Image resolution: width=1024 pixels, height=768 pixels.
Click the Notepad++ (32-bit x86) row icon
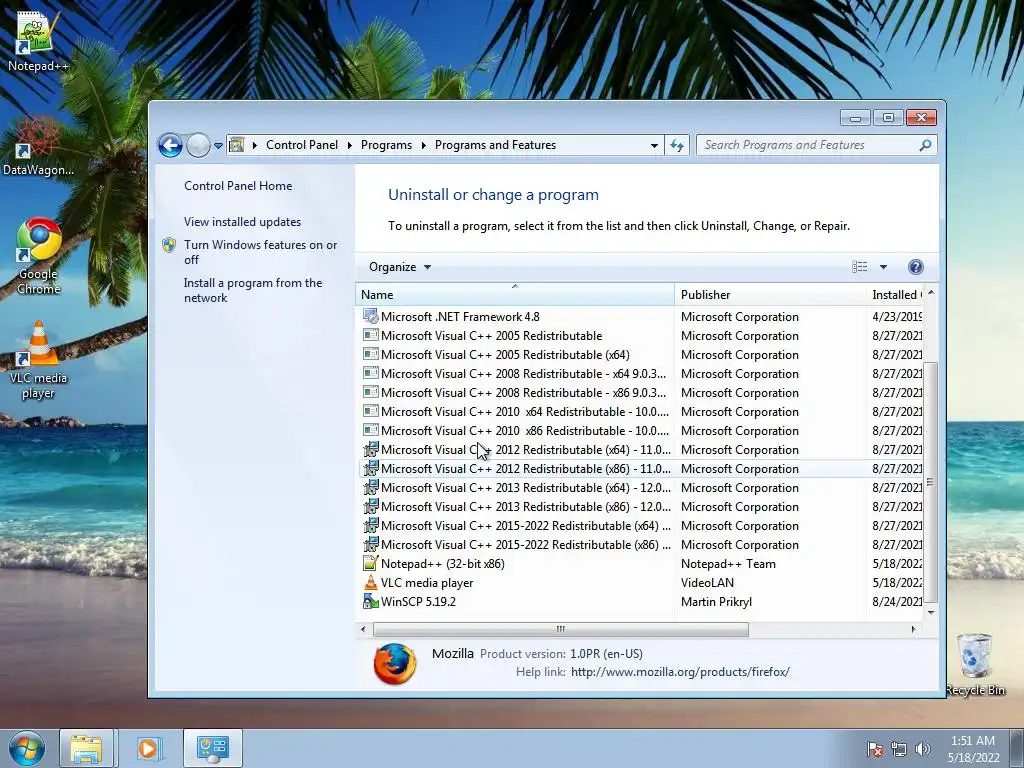click(x=370, y=563)
